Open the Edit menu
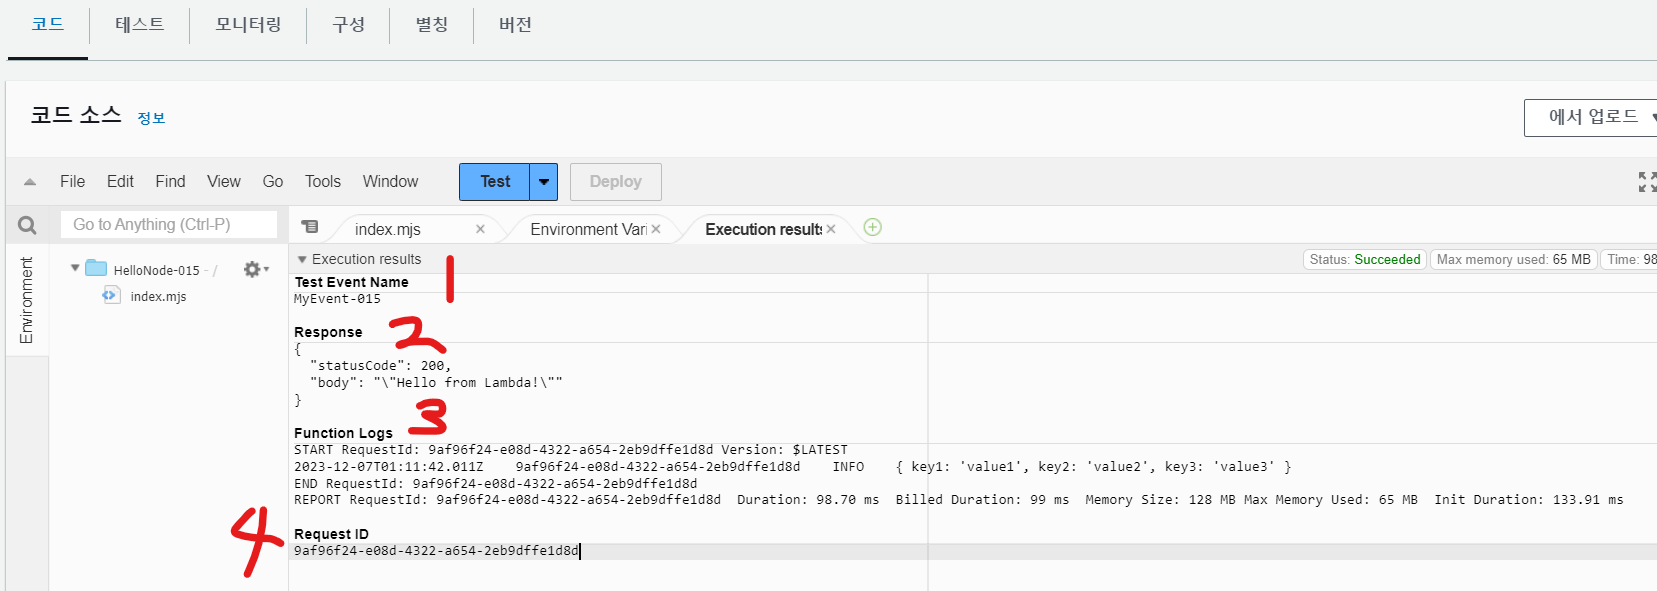The height and width of the screenshot is (591, 1657). pos(120,181)
